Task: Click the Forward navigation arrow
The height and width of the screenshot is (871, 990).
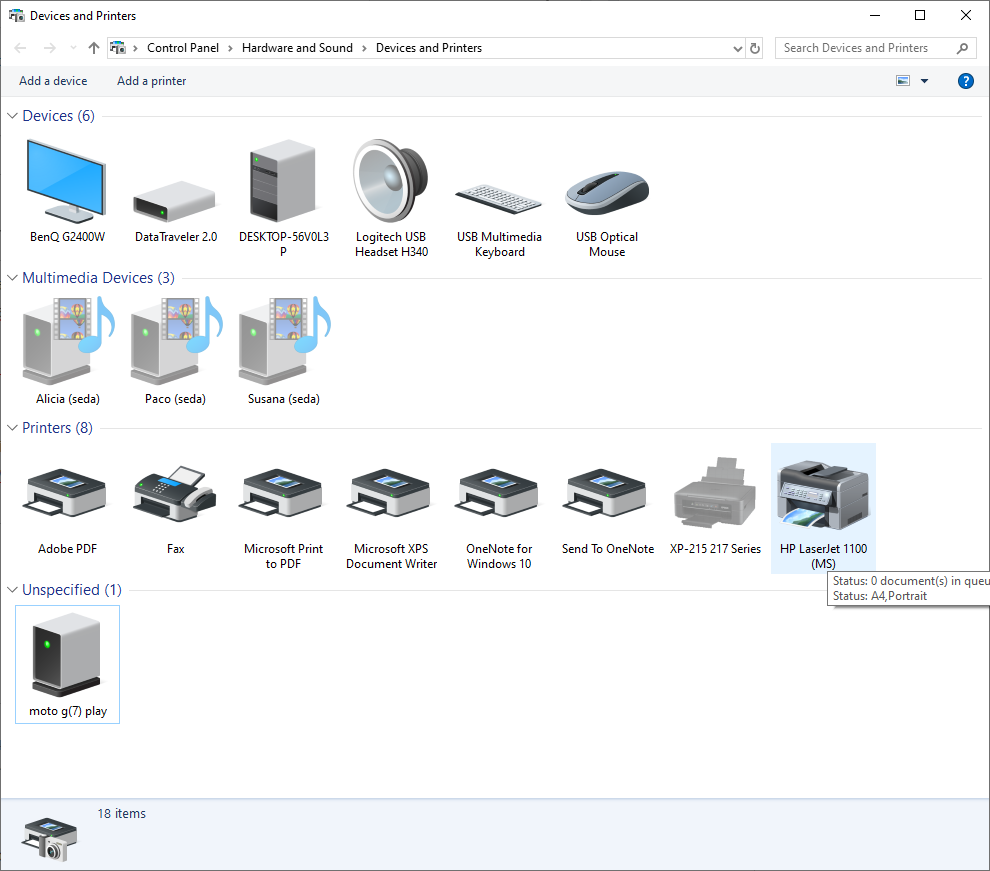Action: pos(50,48)
